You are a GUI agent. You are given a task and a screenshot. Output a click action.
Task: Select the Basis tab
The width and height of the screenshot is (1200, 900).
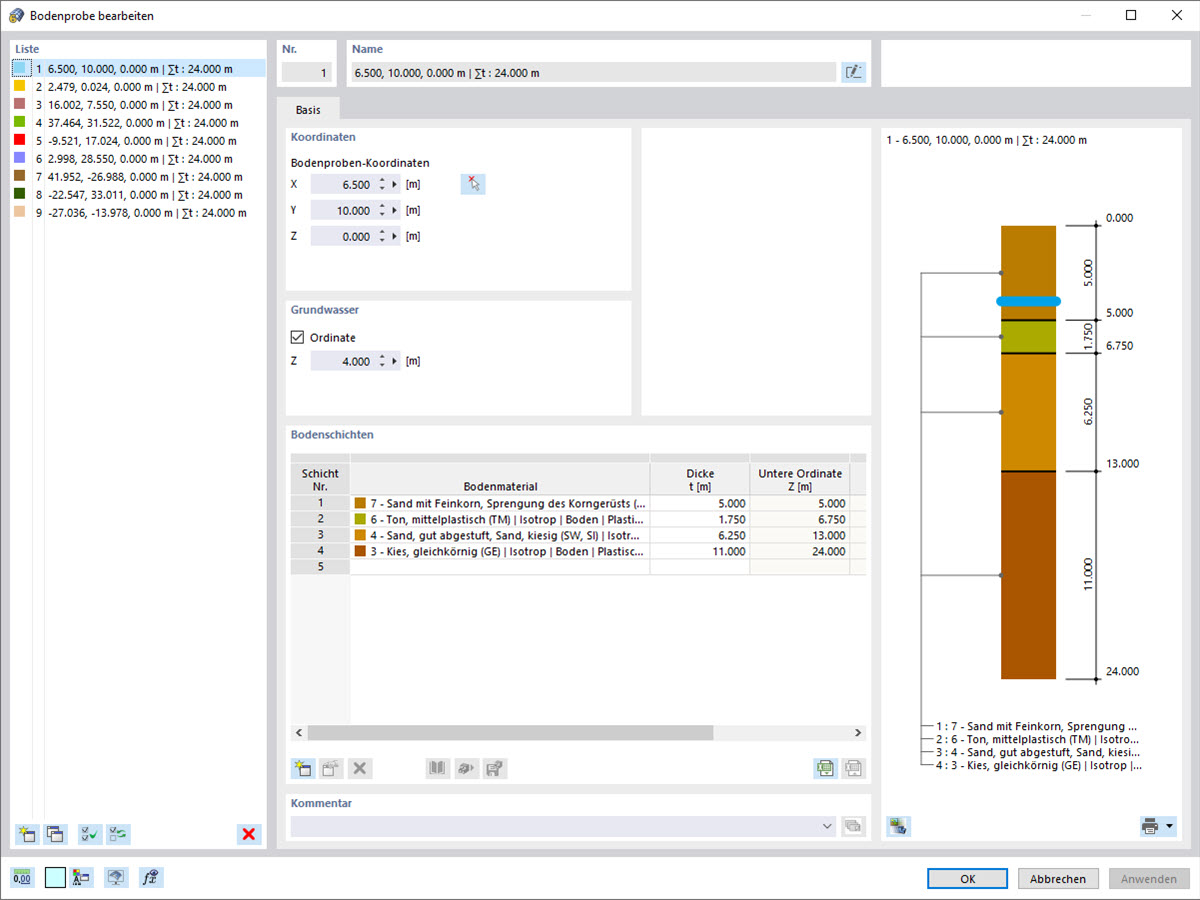tap(308, 109)
